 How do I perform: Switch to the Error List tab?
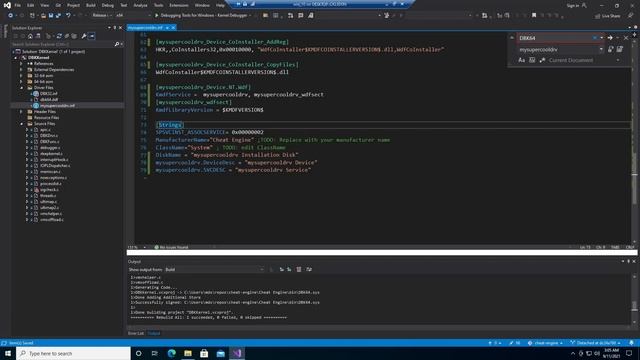click(x=136, y=333)
